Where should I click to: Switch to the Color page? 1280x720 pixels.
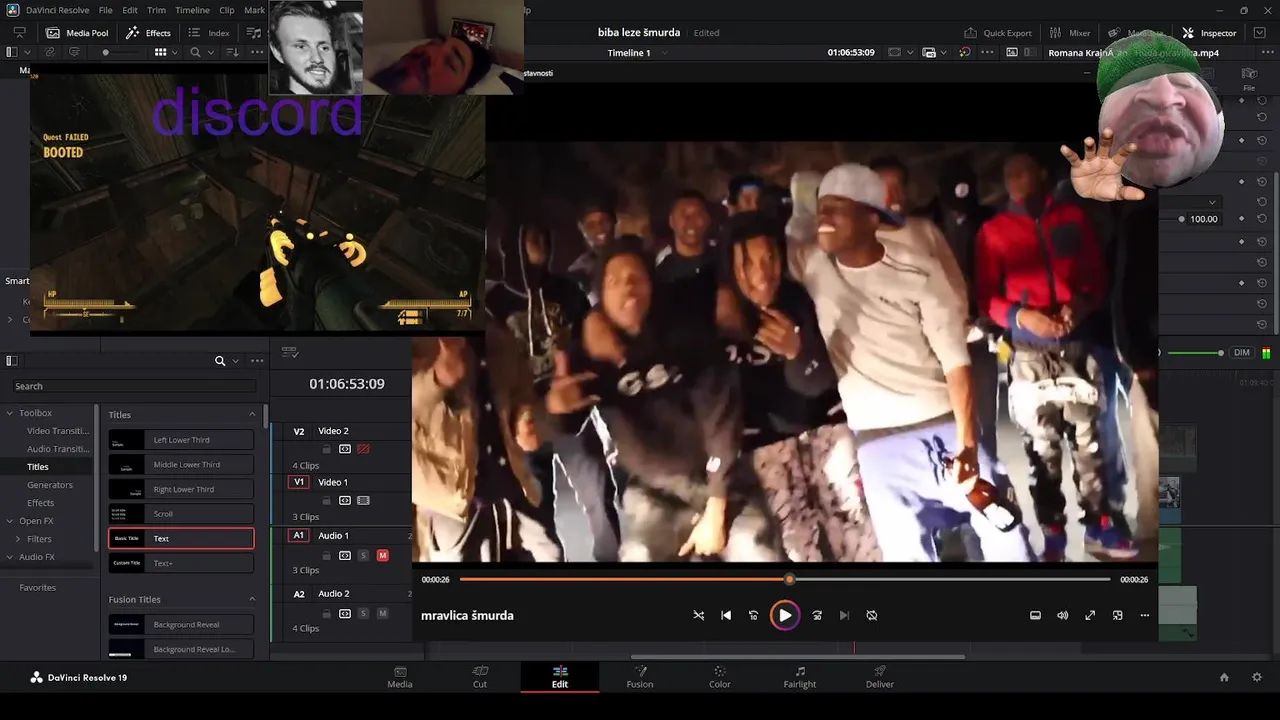click(720, 677)
